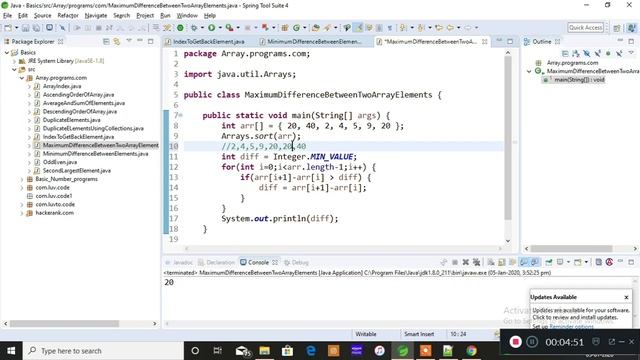The image size is (640, 360).
Task: Click Pin Console icon
Action: click(549, 262)
